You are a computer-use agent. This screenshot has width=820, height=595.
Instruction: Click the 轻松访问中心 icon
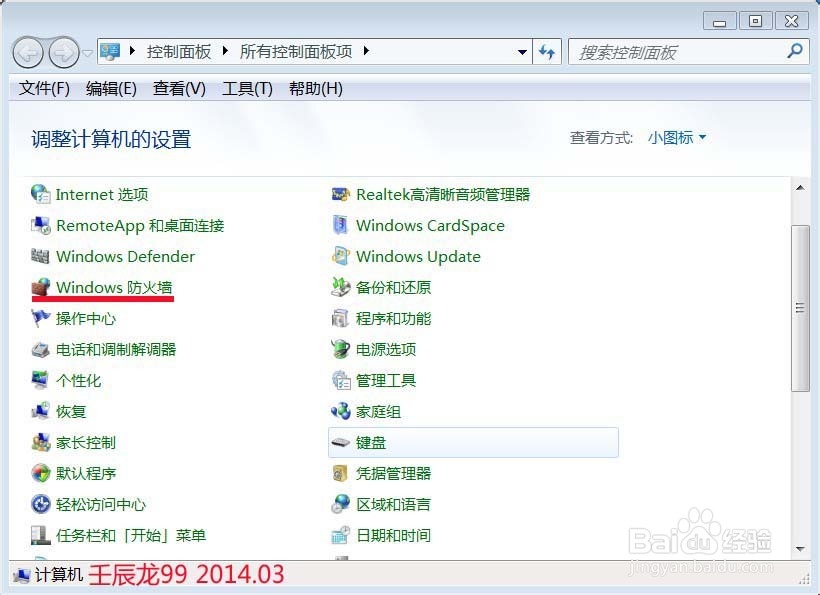(40, 504)
